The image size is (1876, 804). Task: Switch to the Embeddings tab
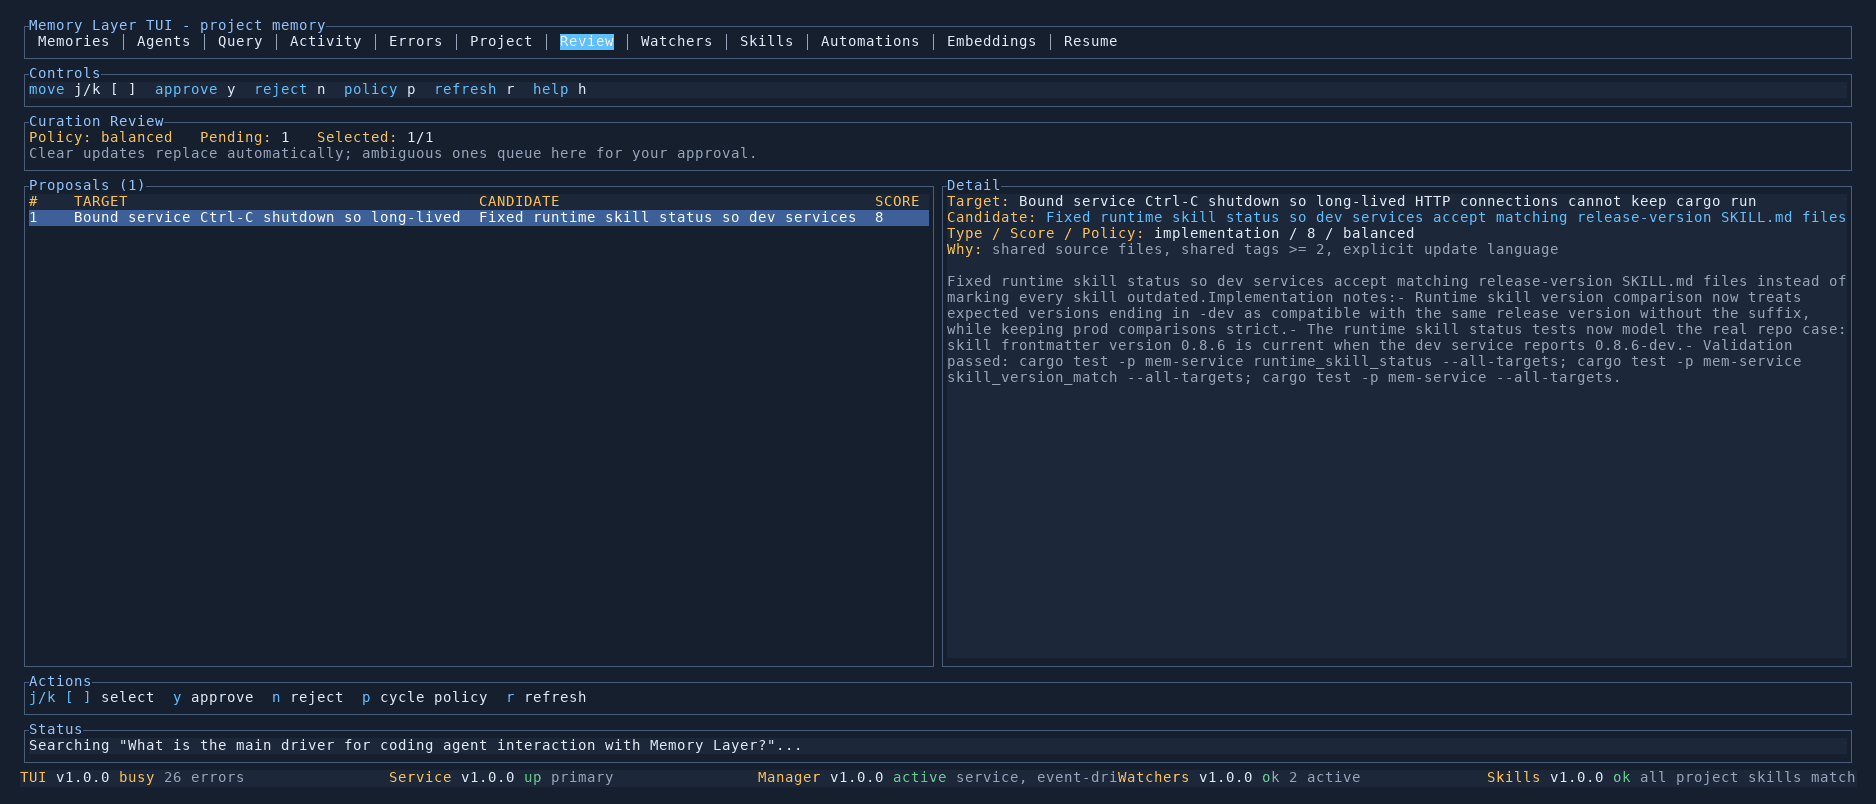[991, 41]
